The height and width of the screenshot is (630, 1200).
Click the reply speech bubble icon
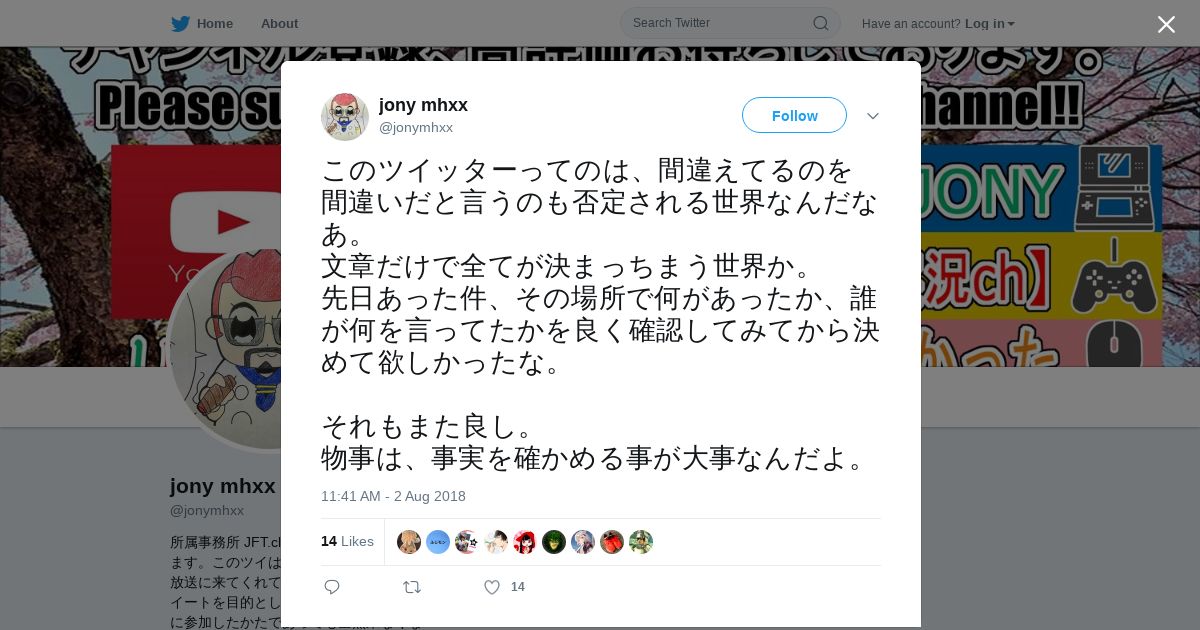click(x=332, y=587)
